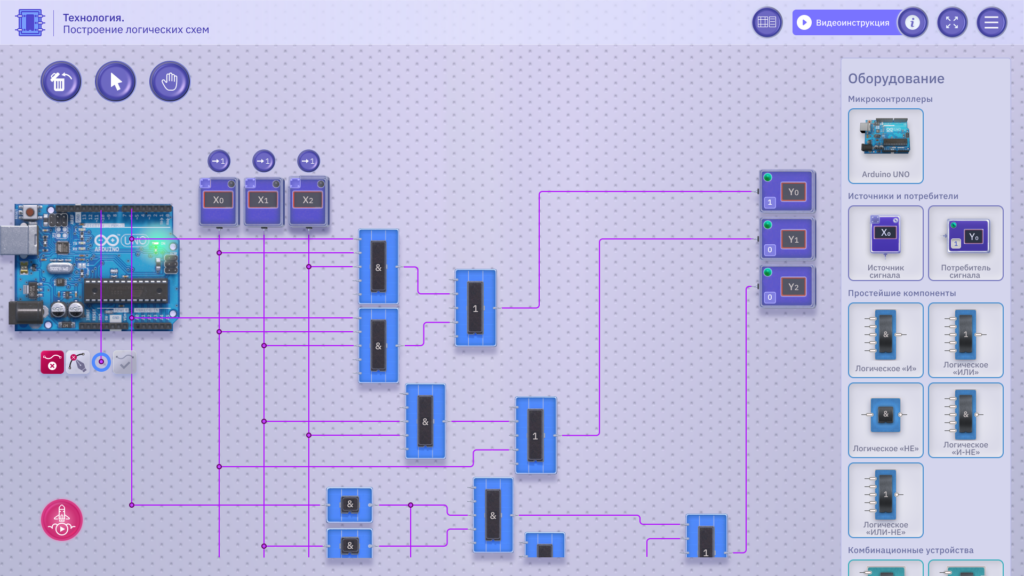Select the arrow pointer tool
The width and height of the screenshot is (1024, 576).
(x=115, y=81)
